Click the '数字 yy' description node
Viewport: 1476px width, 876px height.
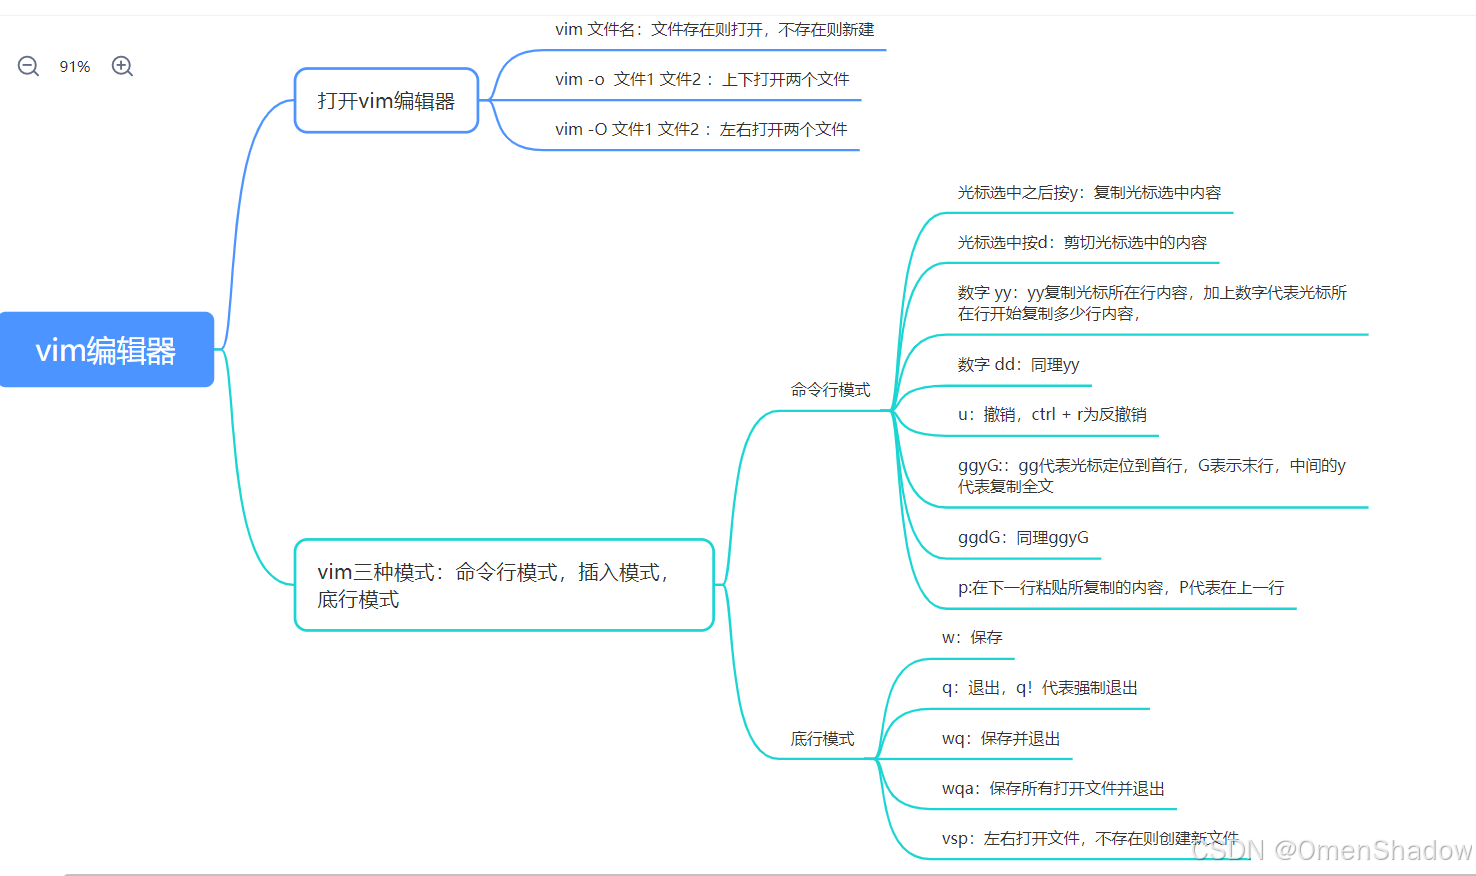1152,303
